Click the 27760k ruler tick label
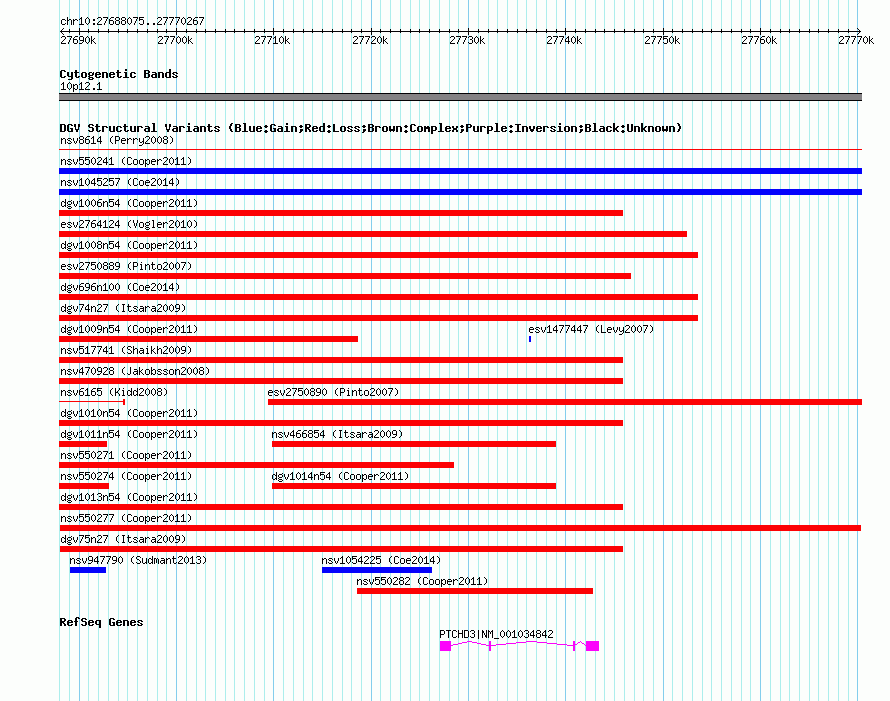 (759, 40)
